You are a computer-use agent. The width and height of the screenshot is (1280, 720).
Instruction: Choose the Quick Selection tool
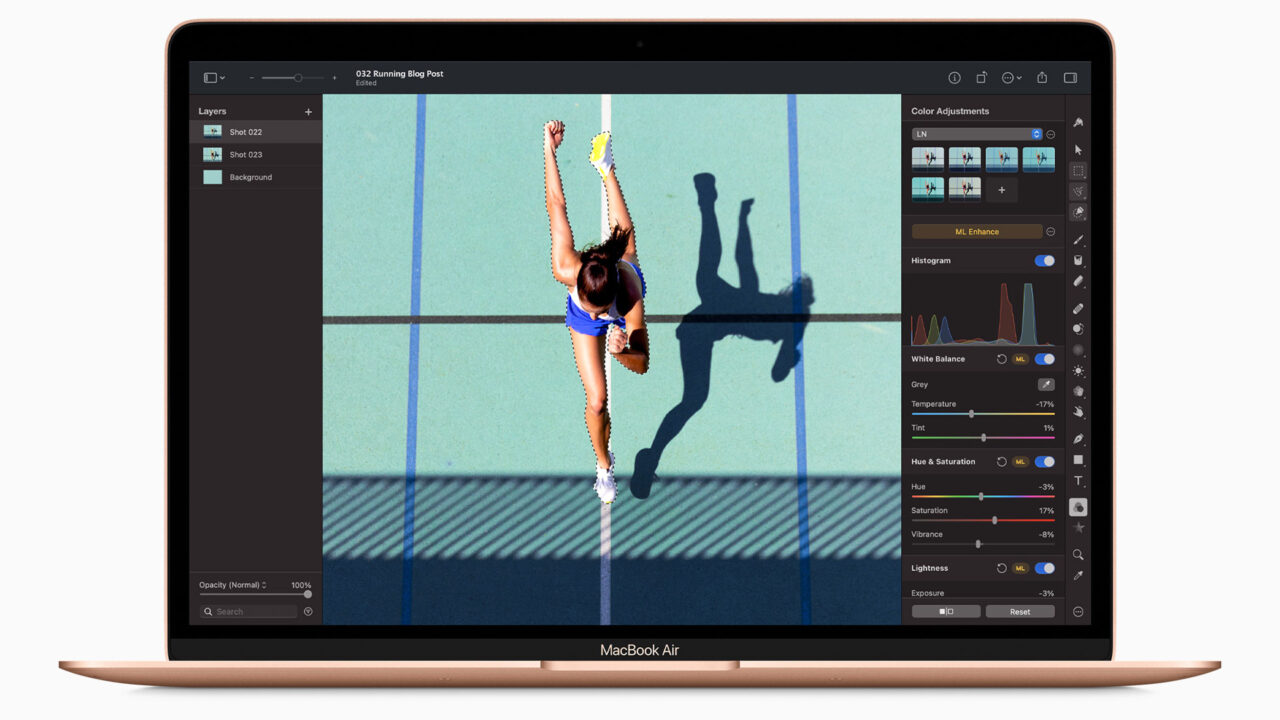coord(1078,191)
